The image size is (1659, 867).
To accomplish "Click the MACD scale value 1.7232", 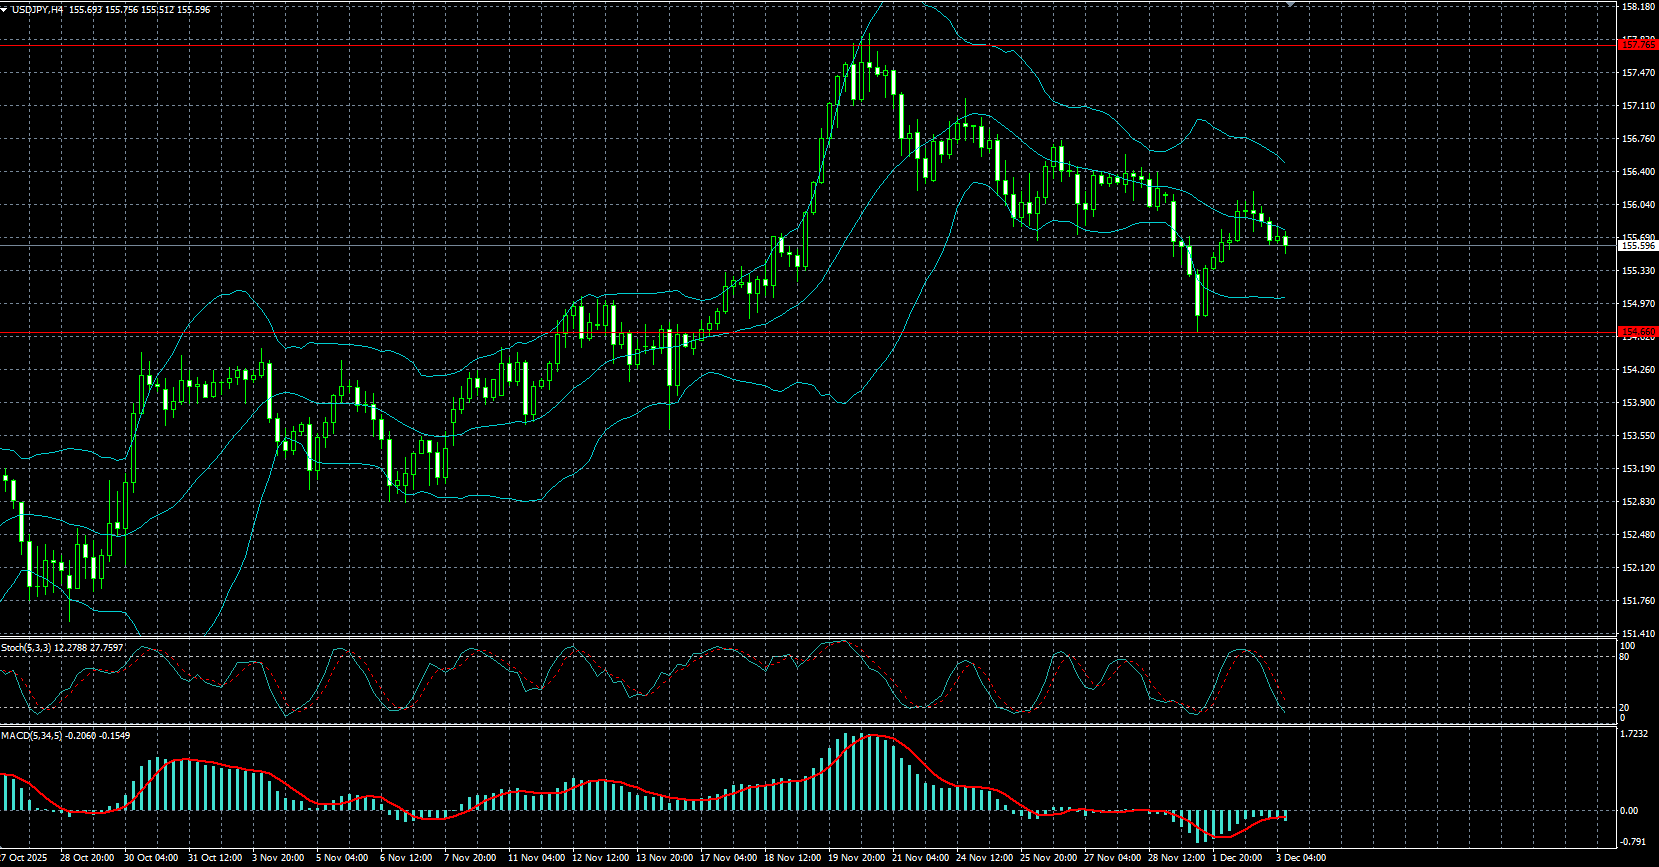I will click(1633, 734).
